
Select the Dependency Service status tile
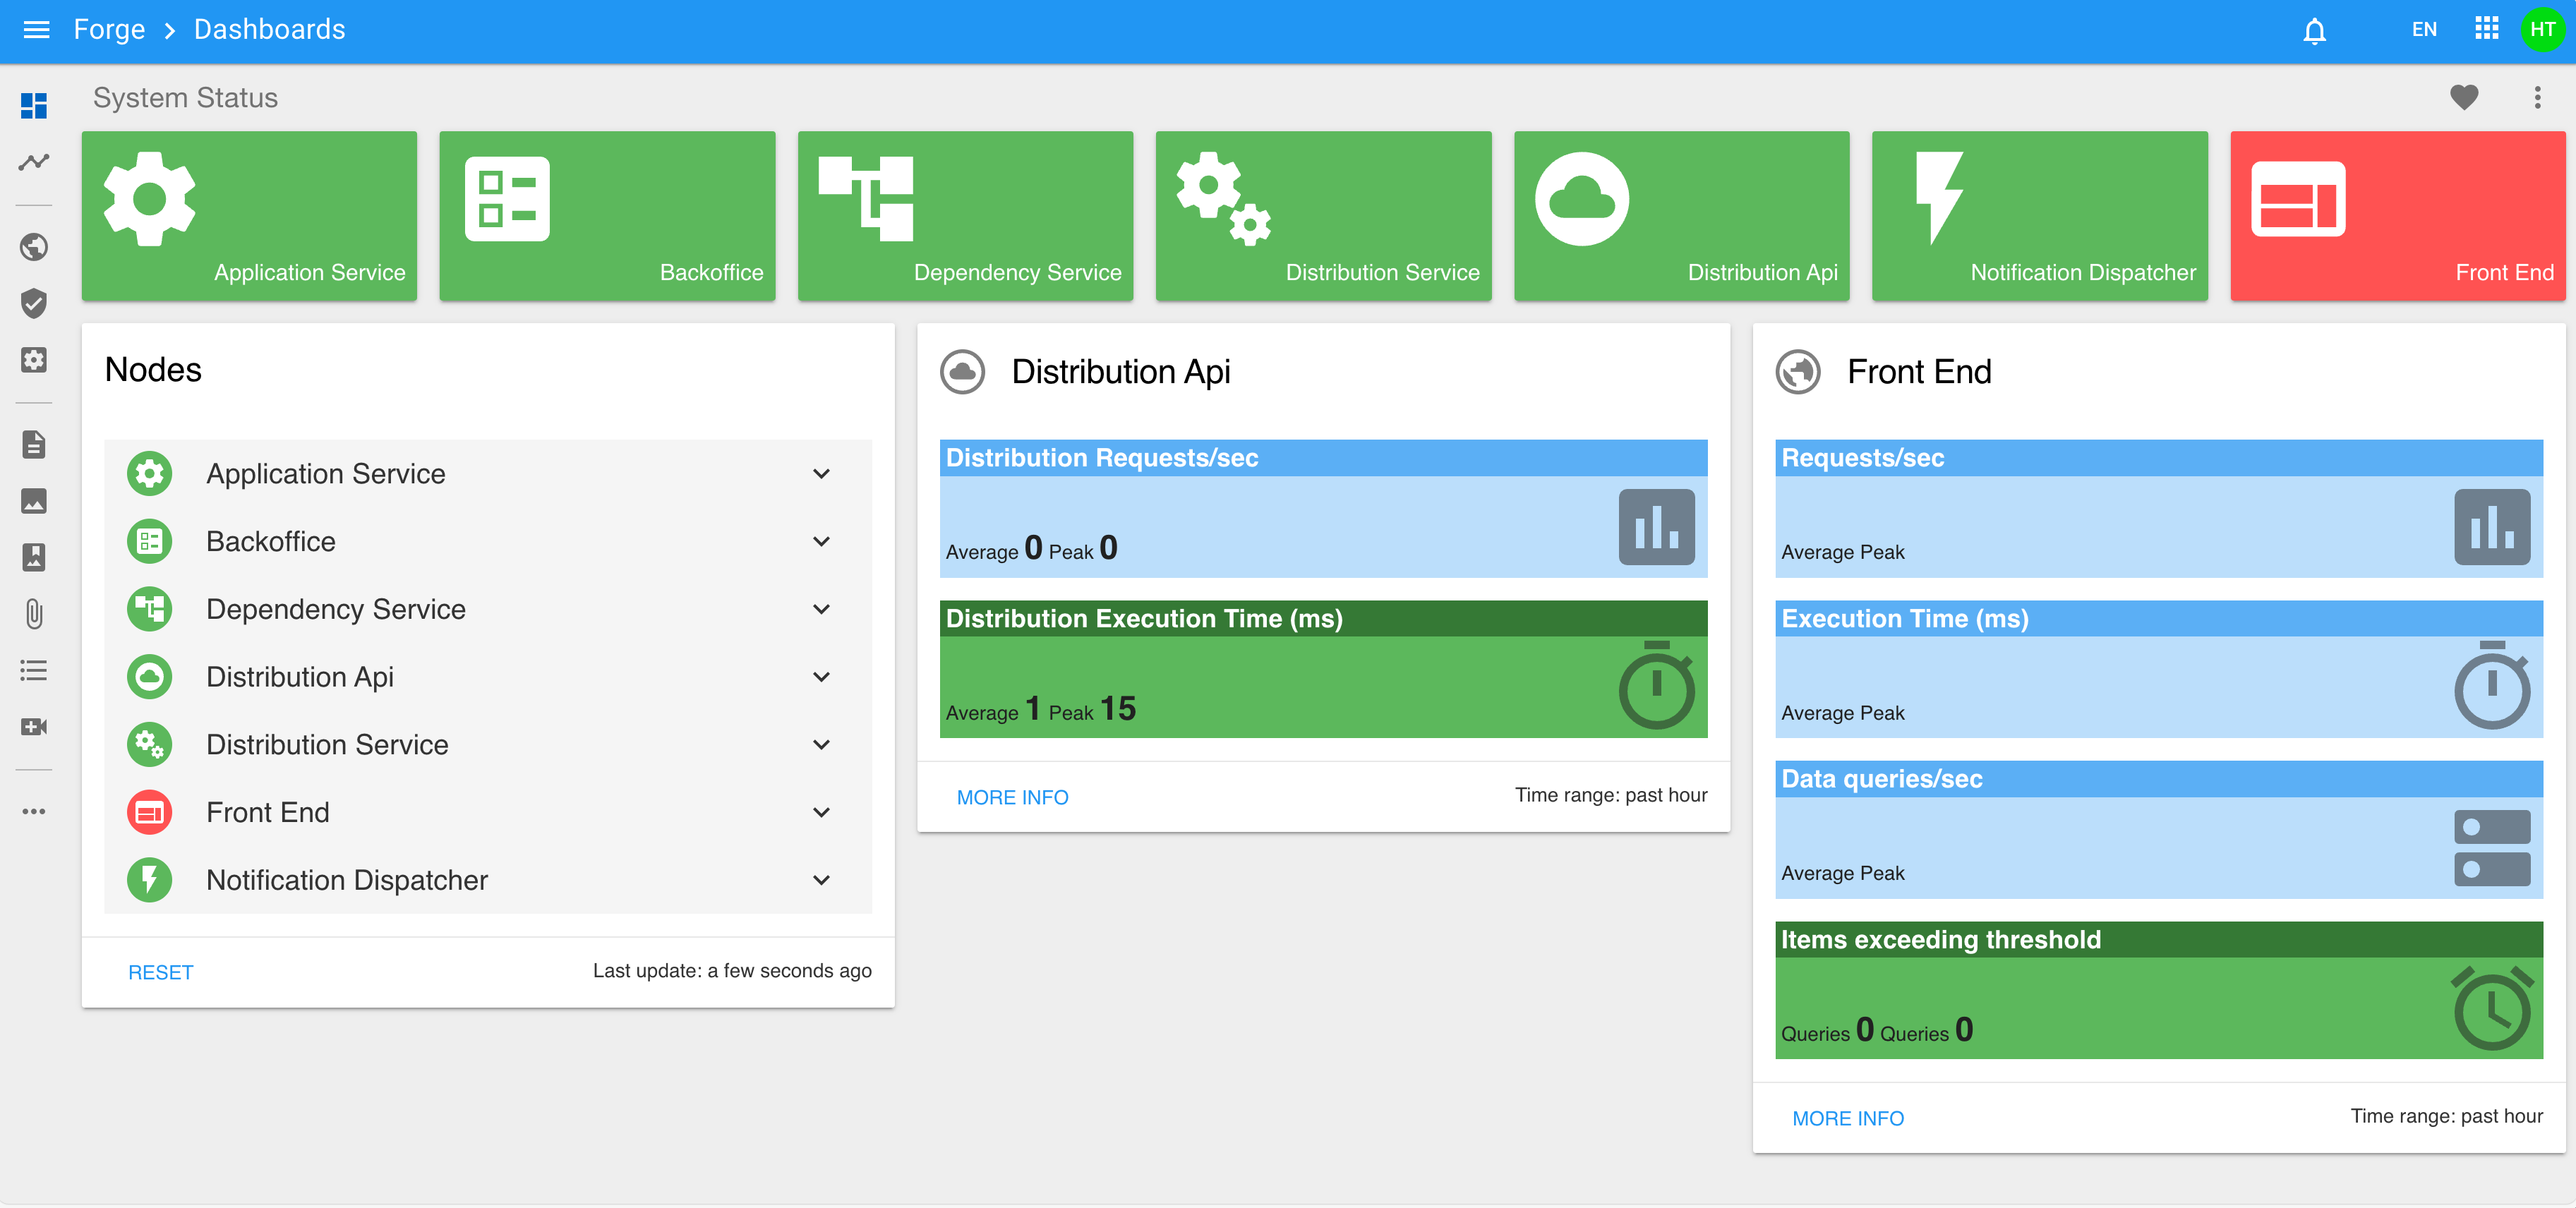point(965,216)
